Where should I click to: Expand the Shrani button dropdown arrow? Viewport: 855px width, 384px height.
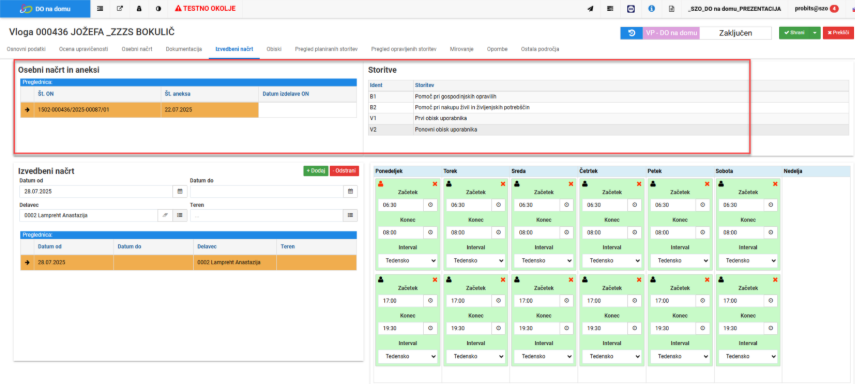click(815, 33)
